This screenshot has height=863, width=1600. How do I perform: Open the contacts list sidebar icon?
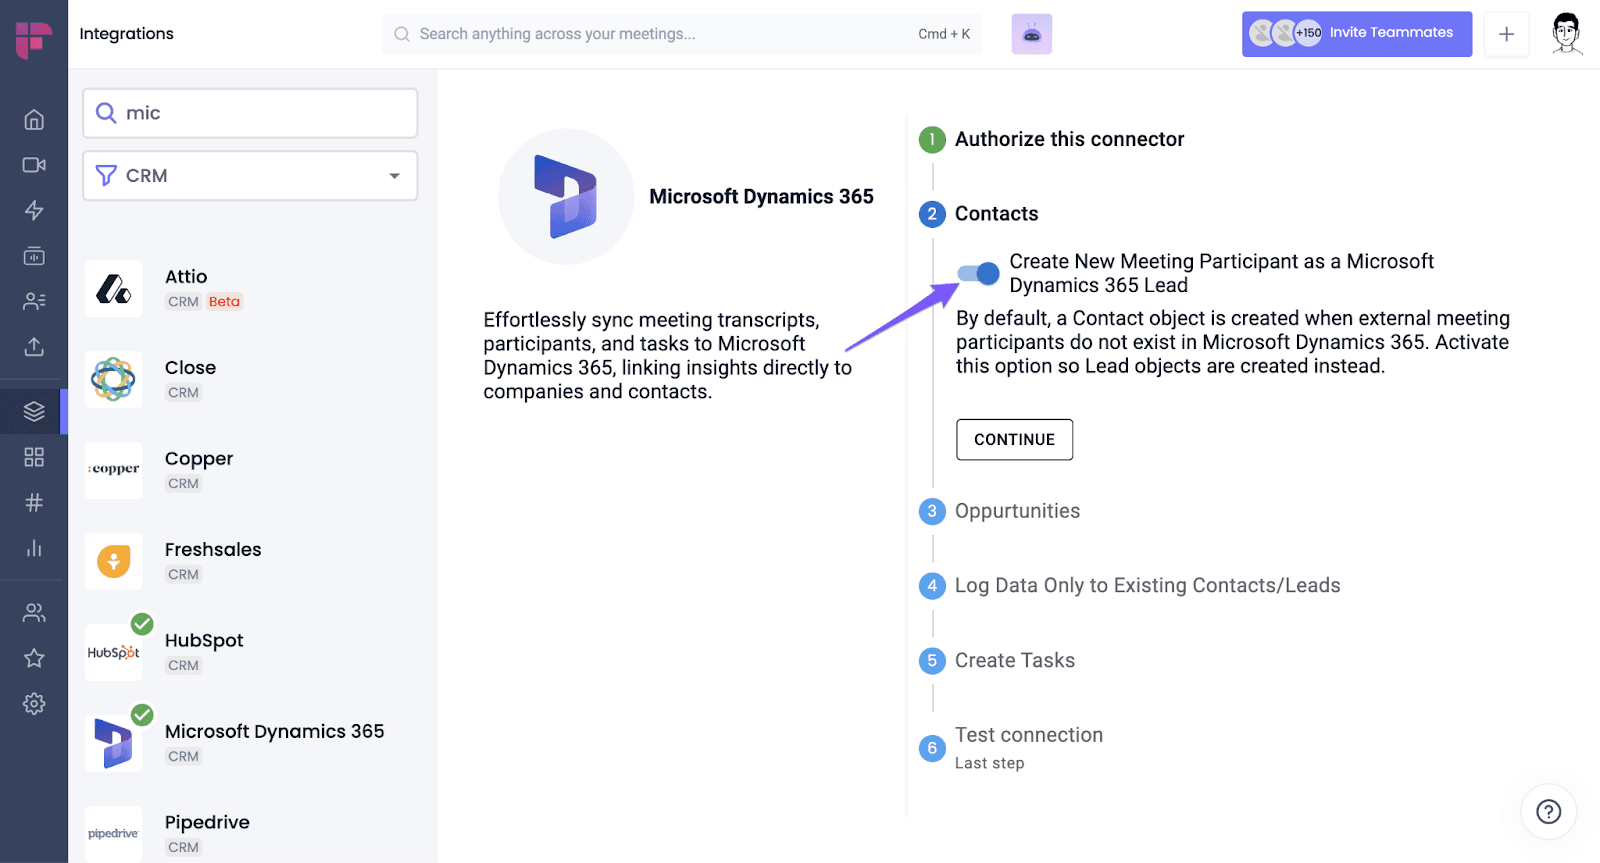click(34, 301)
